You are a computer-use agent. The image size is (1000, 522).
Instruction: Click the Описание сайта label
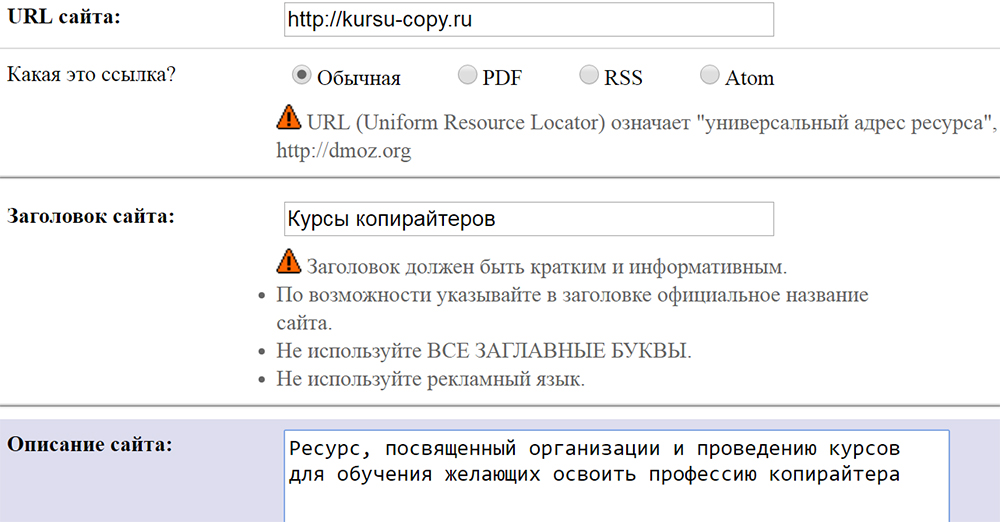click(x=89, y=443)
